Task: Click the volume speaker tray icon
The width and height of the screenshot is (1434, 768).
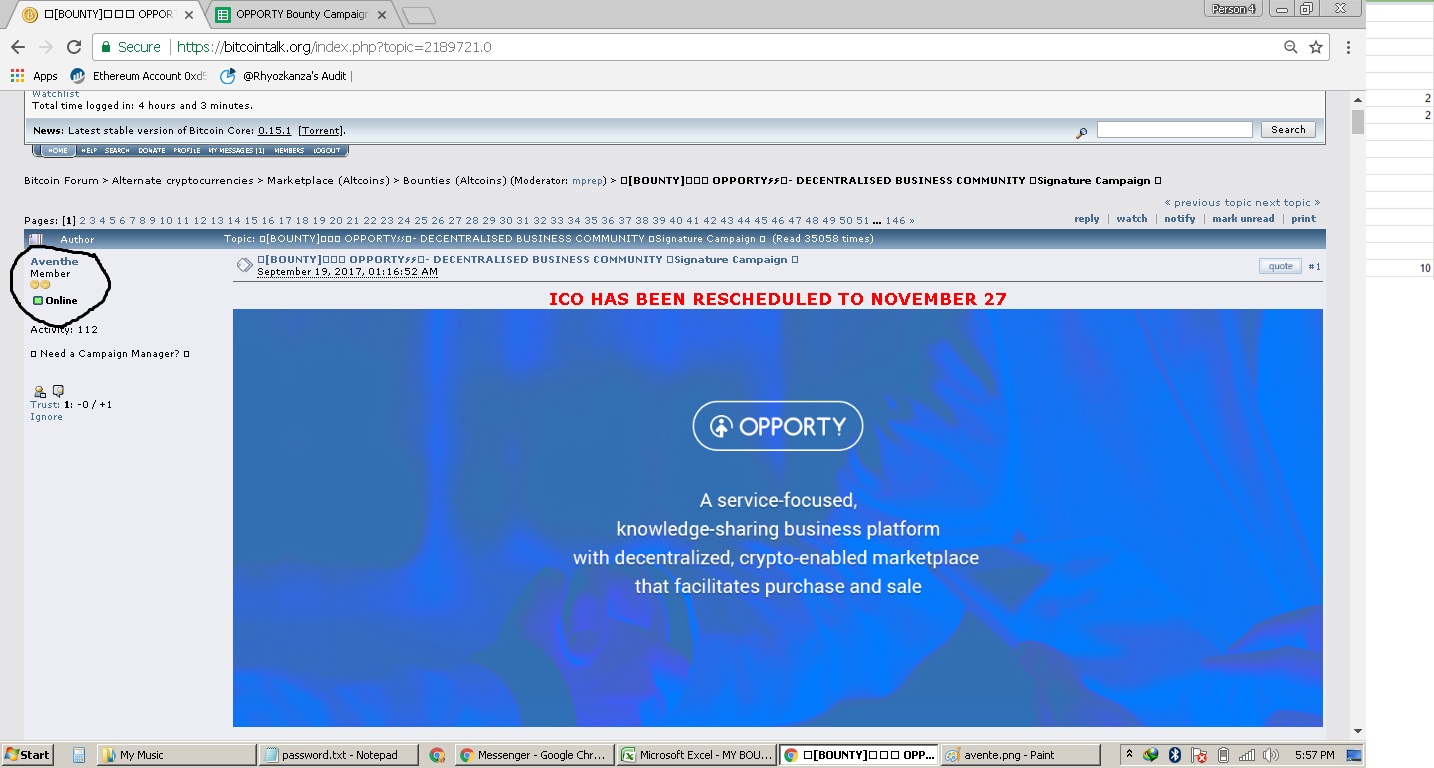Action: coord(1270,755)
